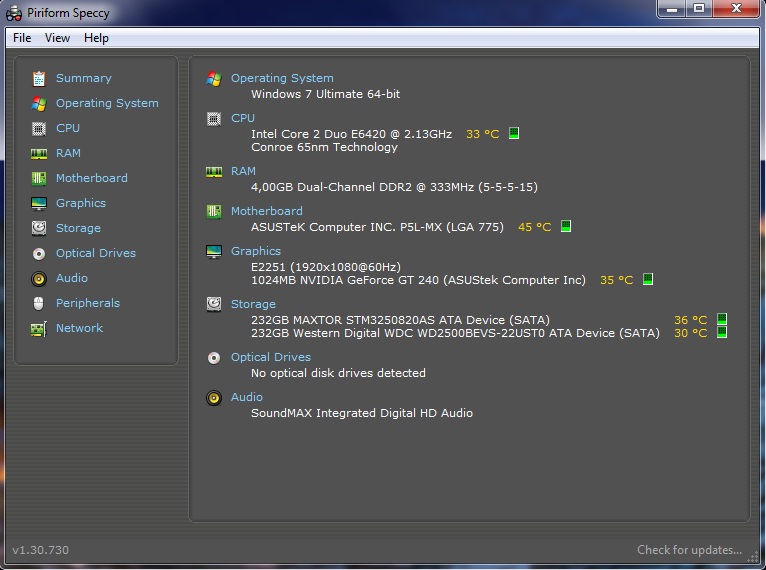Click the Graphics monitor icon in sidebar
766x570 pixels.
pos(39,204)
